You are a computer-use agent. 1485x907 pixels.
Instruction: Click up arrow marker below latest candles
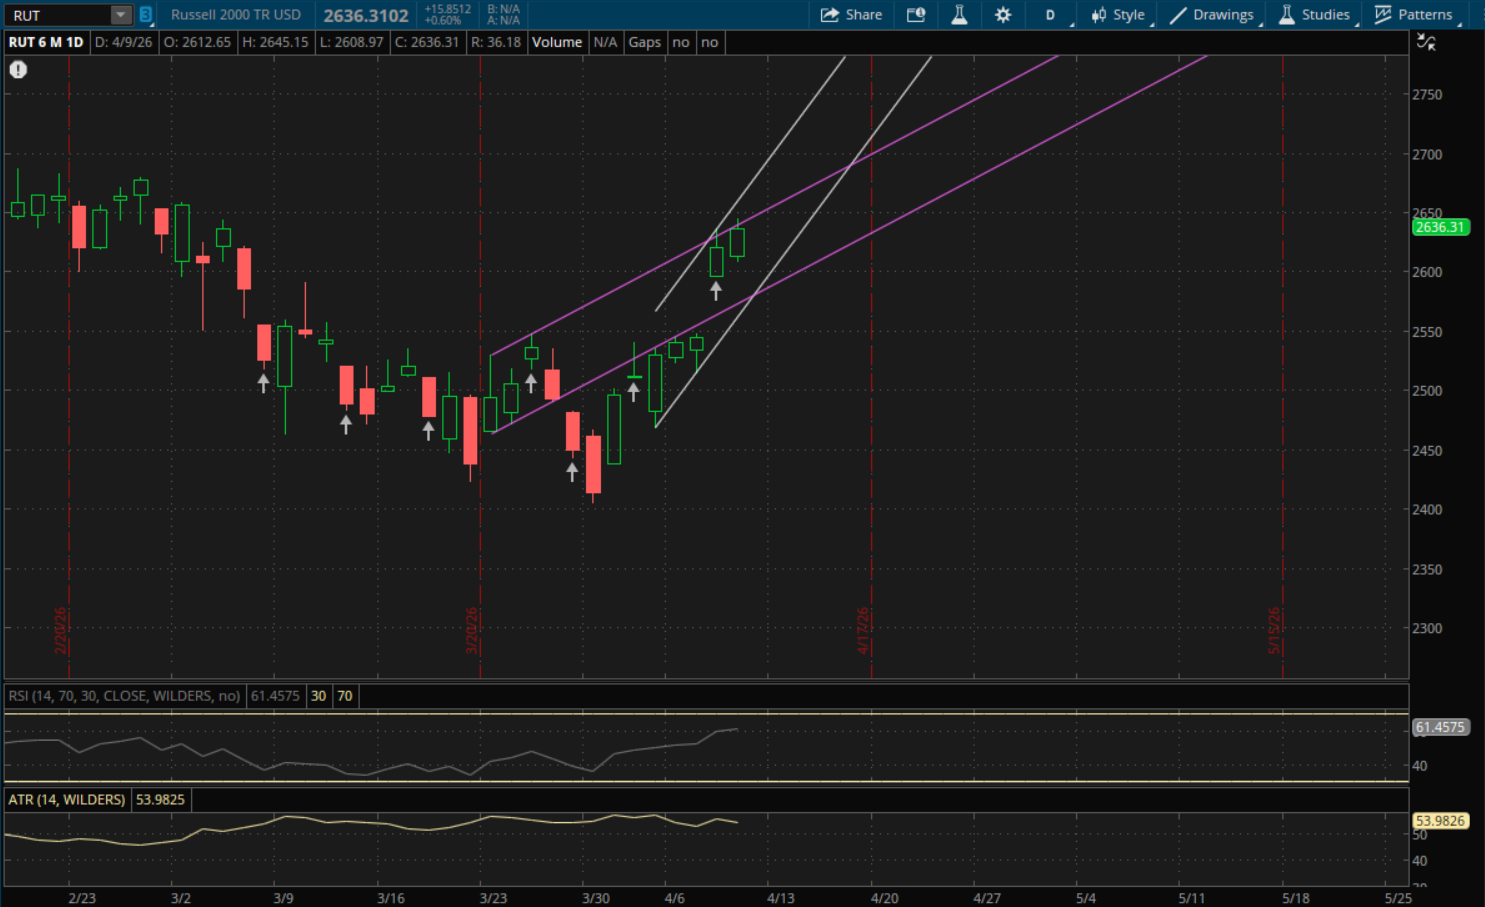716,291
